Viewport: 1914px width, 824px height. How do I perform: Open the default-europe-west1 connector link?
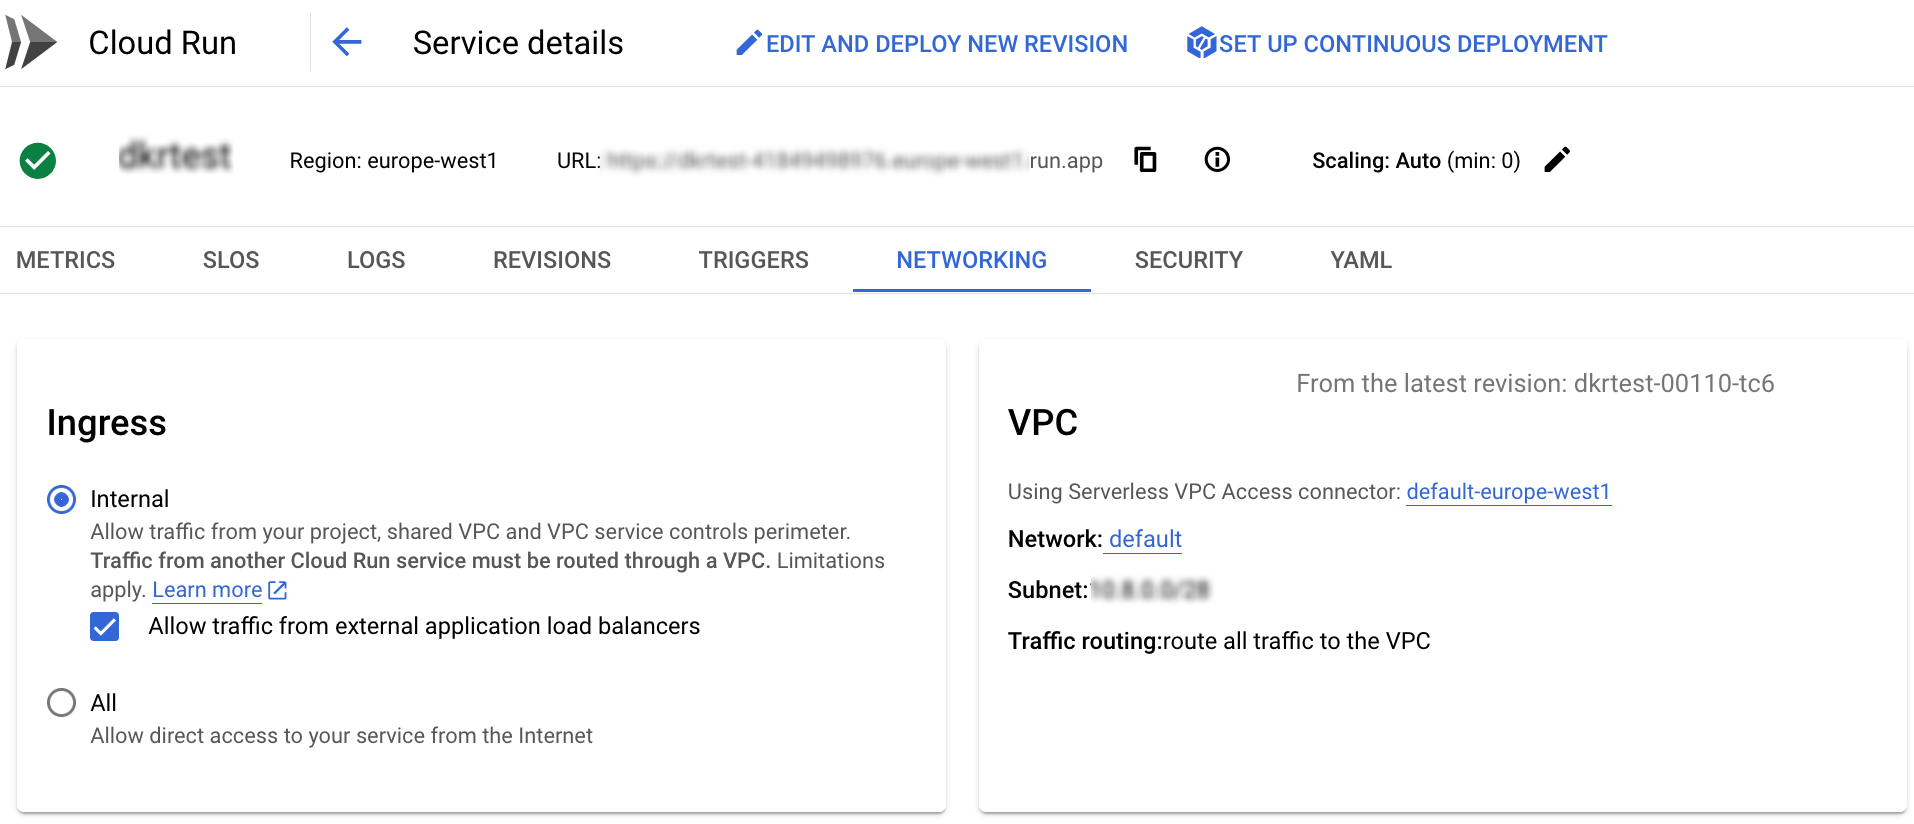pyautogui.click(x=1508, y=492)
